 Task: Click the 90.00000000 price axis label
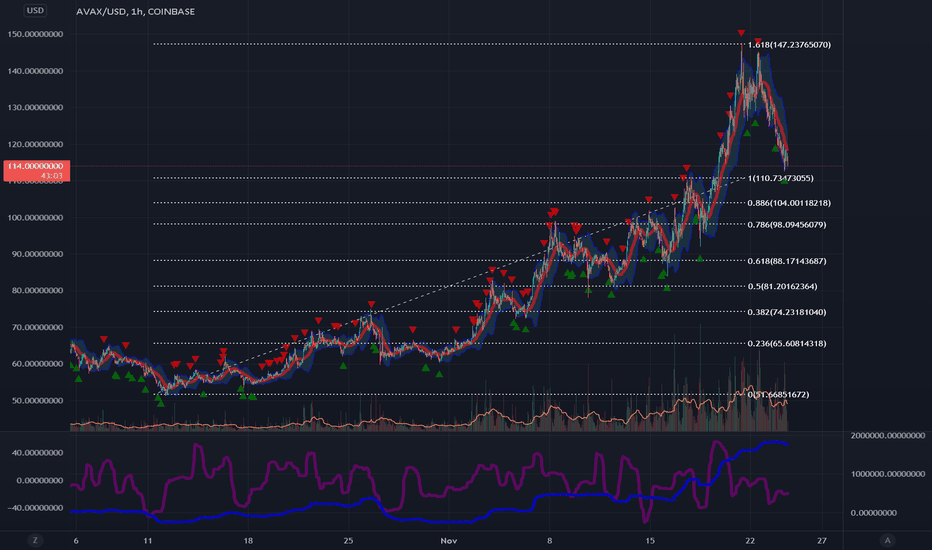(x=37, y=254)
